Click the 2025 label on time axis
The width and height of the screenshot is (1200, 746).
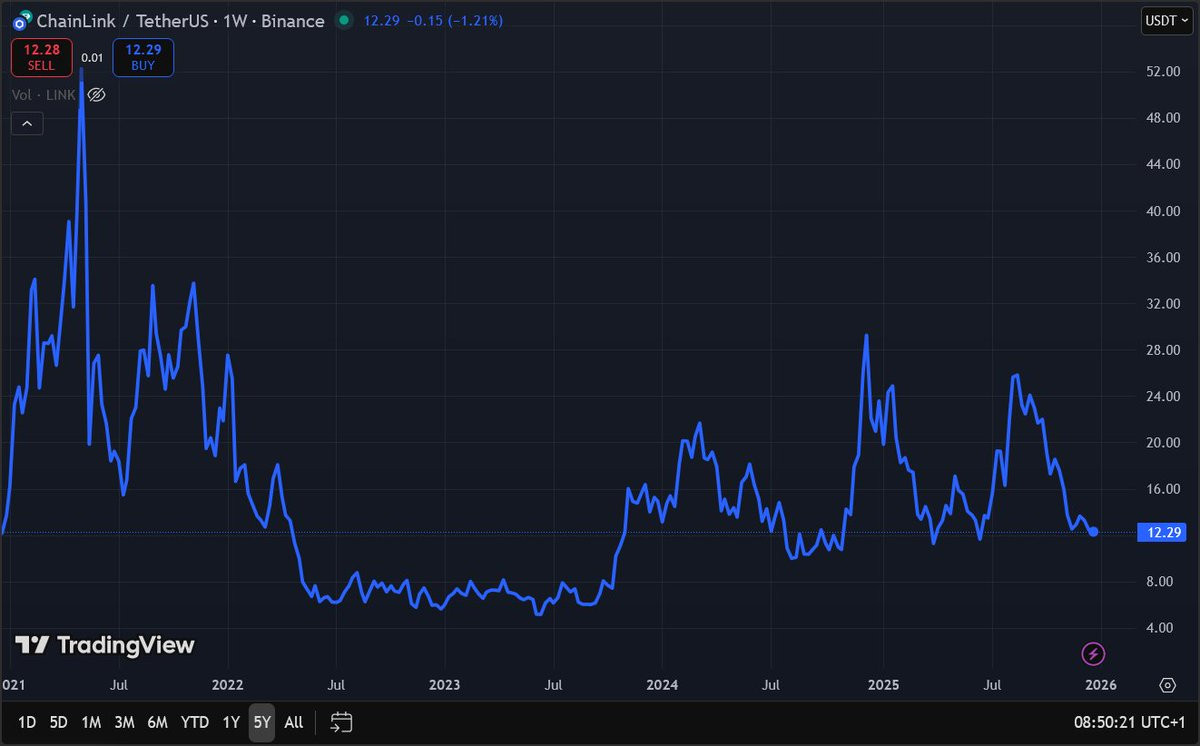click(x=884, y=685)
